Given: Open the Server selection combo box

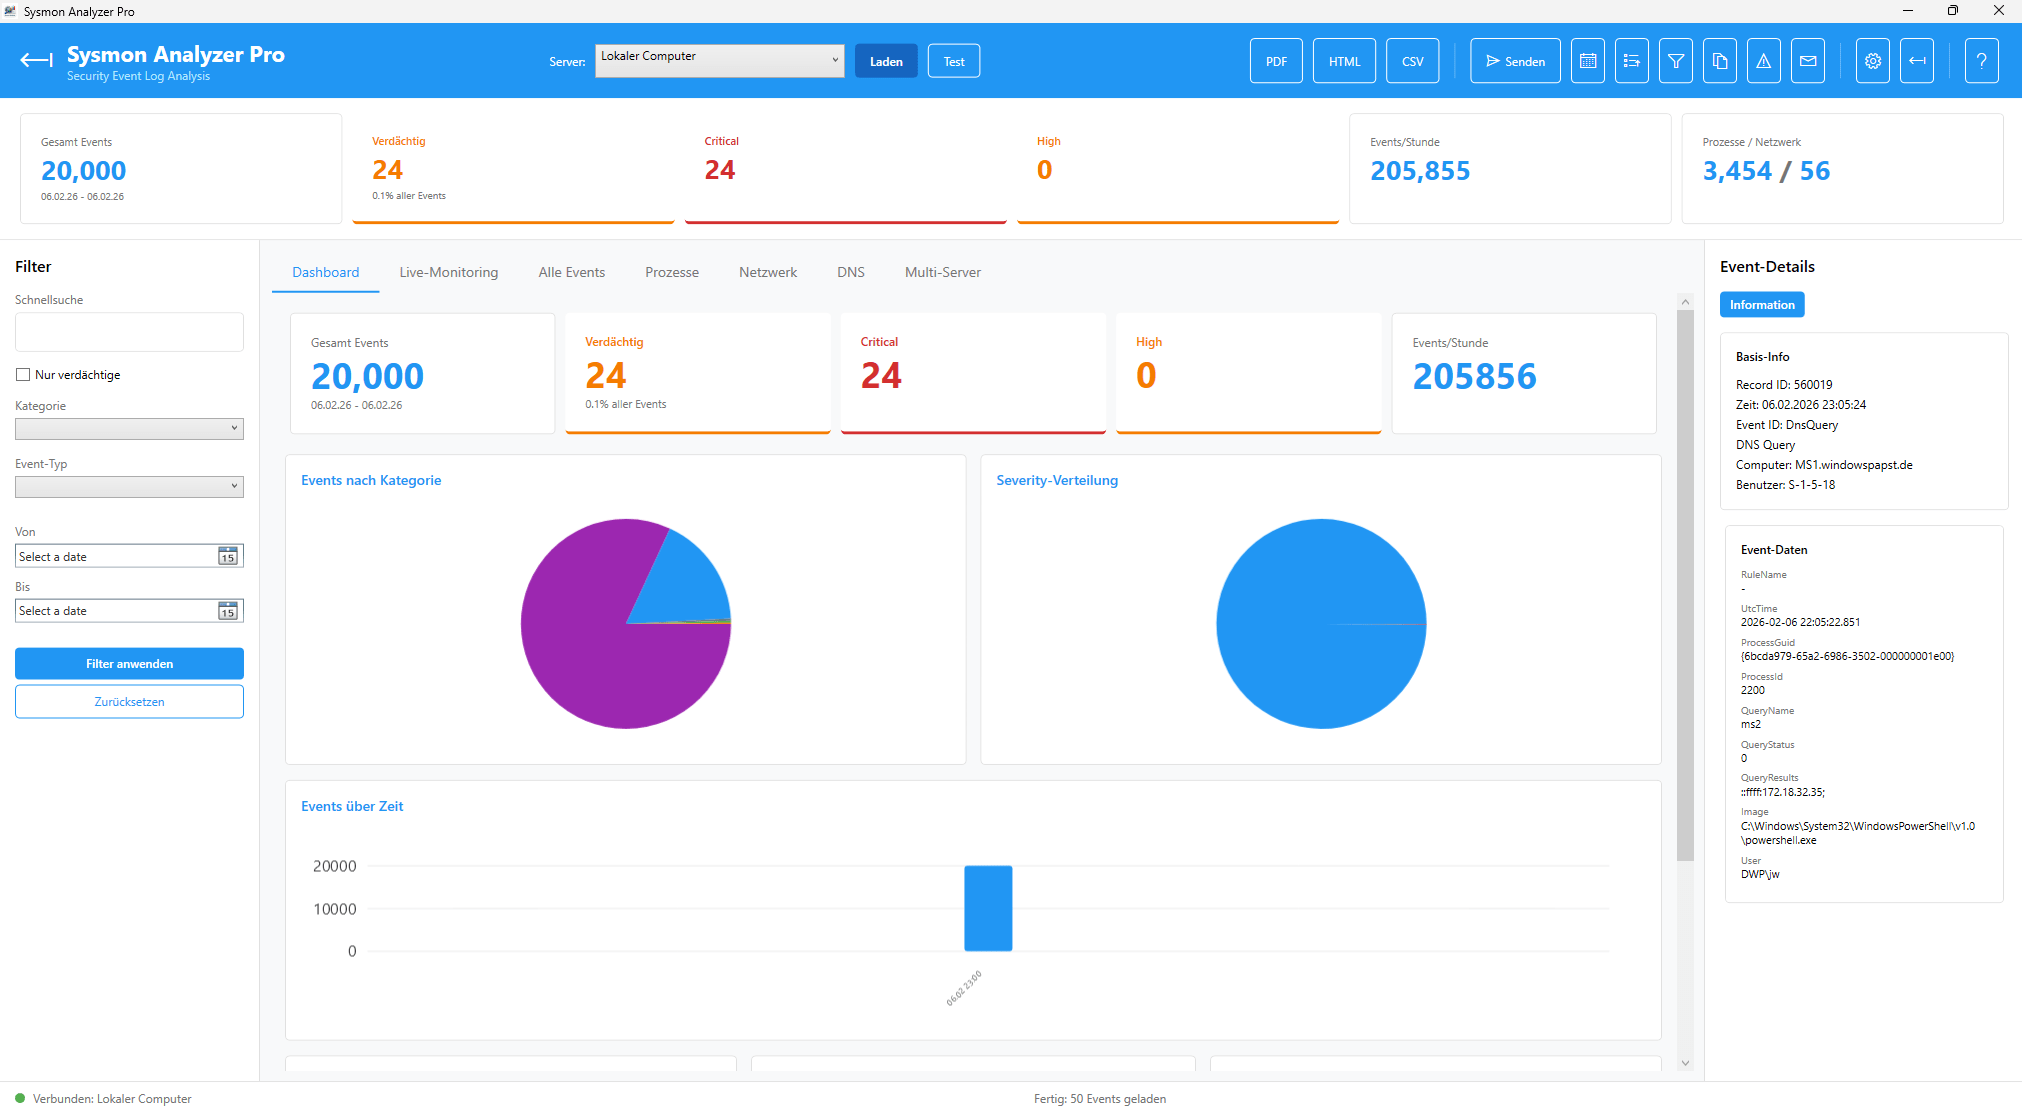Looking at the screenshot, I should tap(719, 60).
